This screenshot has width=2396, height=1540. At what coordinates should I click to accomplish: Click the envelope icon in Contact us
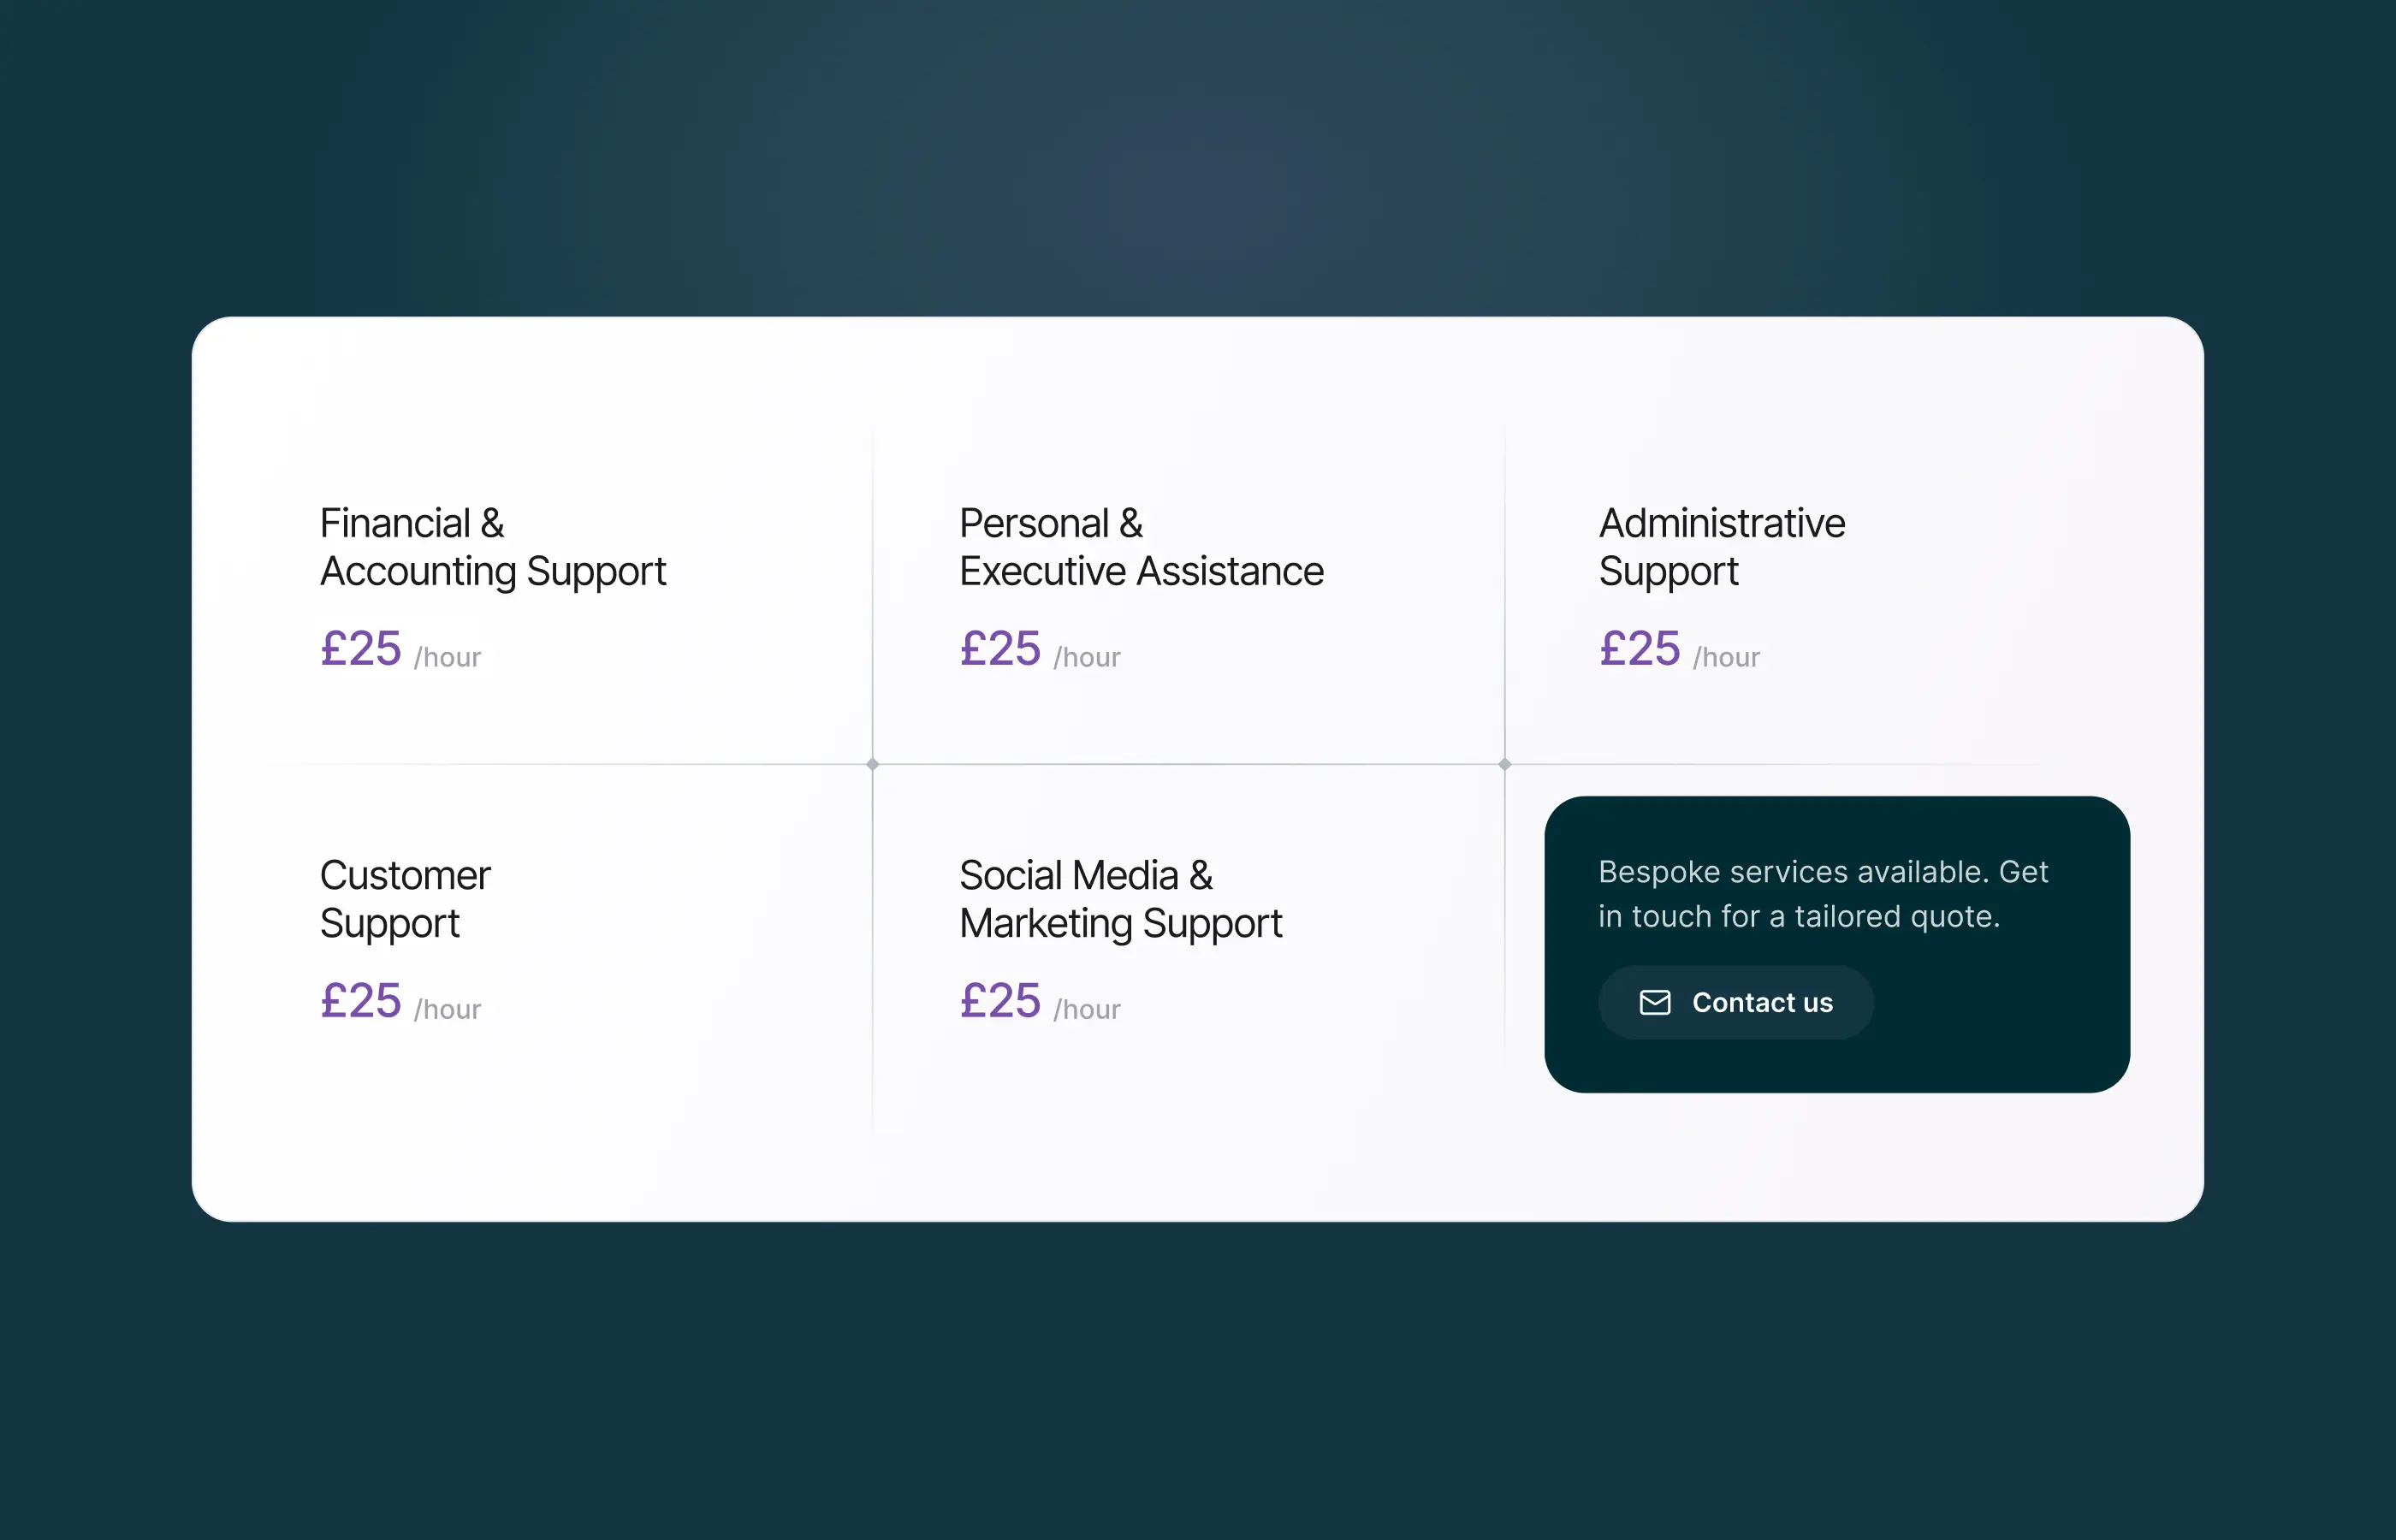(1655, 1002)
